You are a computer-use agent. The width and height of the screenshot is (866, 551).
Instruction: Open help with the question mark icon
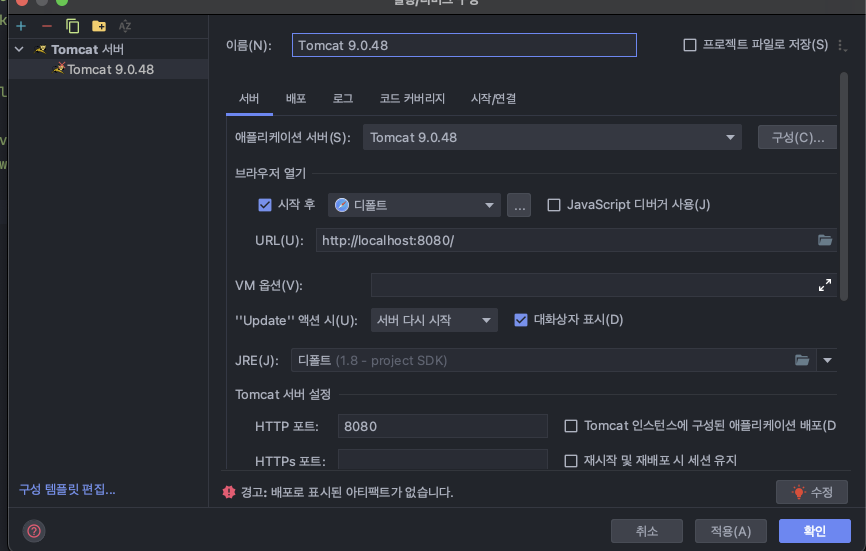pos(34,531)
